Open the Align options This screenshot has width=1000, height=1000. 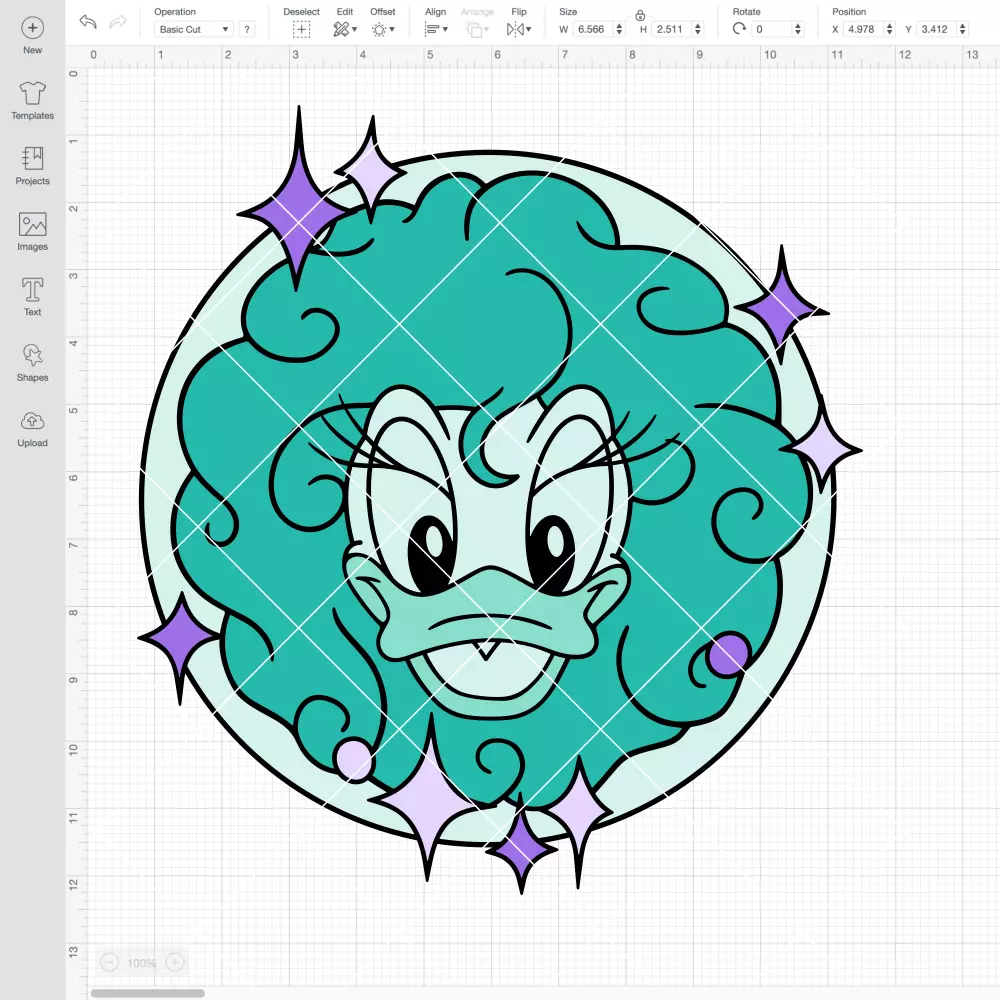pyautogui.click(x=432, y=29)
